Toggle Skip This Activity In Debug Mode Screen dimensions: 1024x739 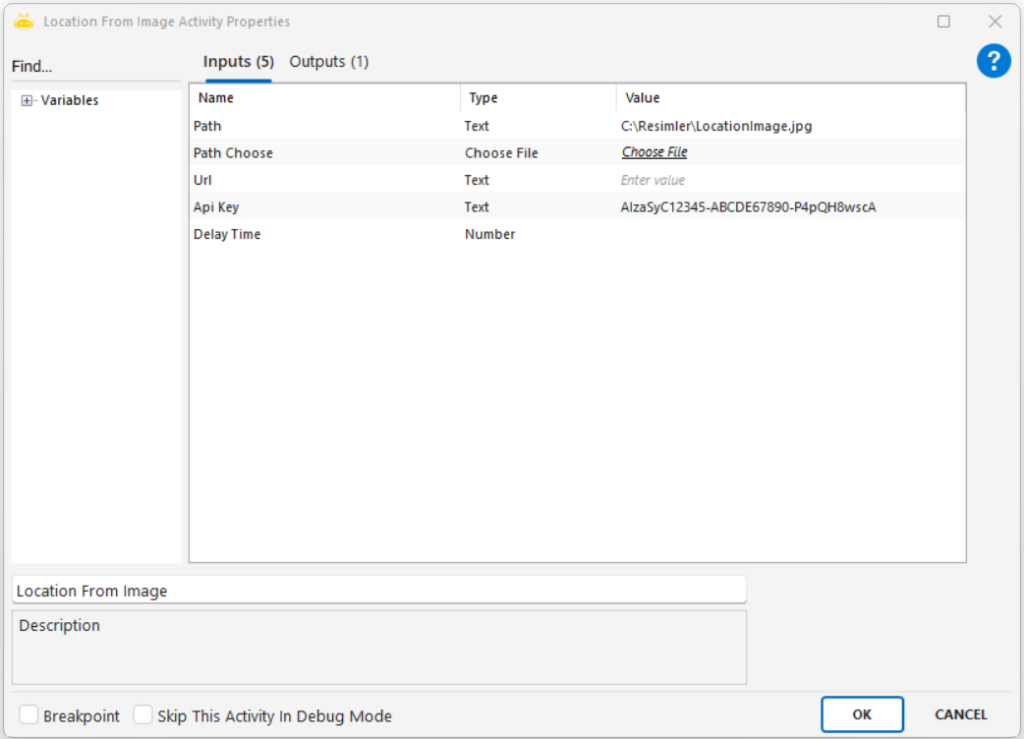tap(144, 715)
